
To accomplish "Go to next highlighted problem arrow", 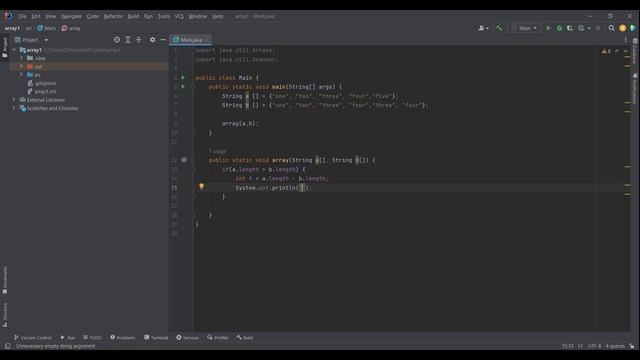I will click(x=625, y=51).
